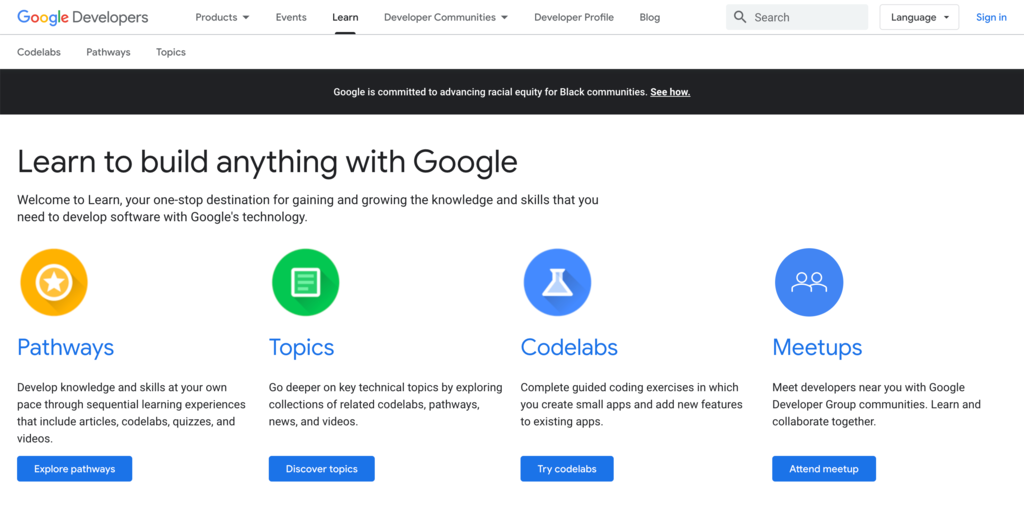Open the Language selector dropdown
Screen dimensions: 1024x505
pos(919,17)
